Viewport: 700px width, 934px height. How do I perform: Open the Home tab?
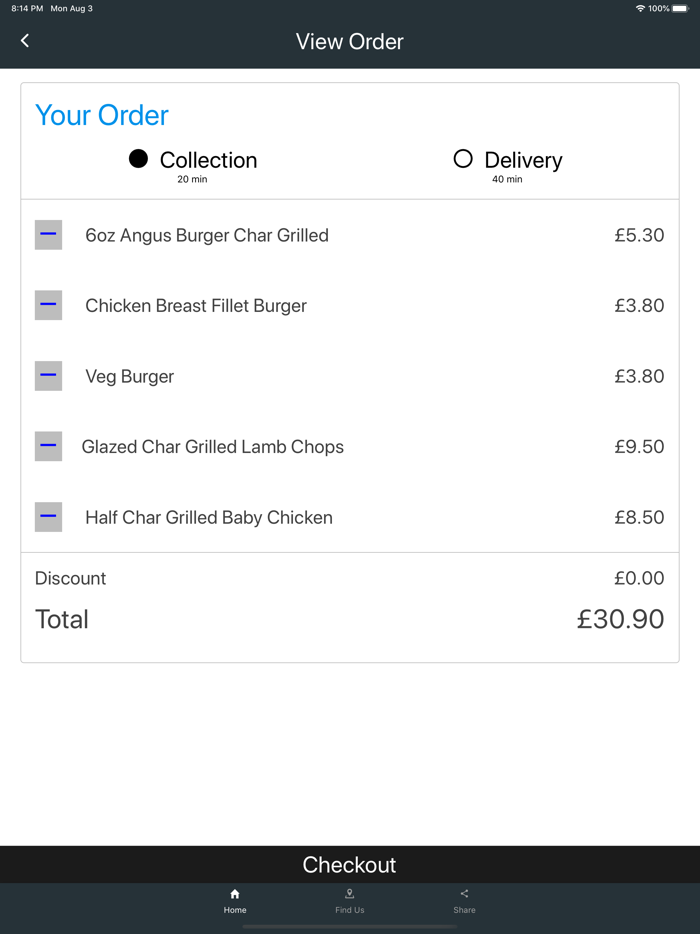pyautogui.click(x=235, y=899)
